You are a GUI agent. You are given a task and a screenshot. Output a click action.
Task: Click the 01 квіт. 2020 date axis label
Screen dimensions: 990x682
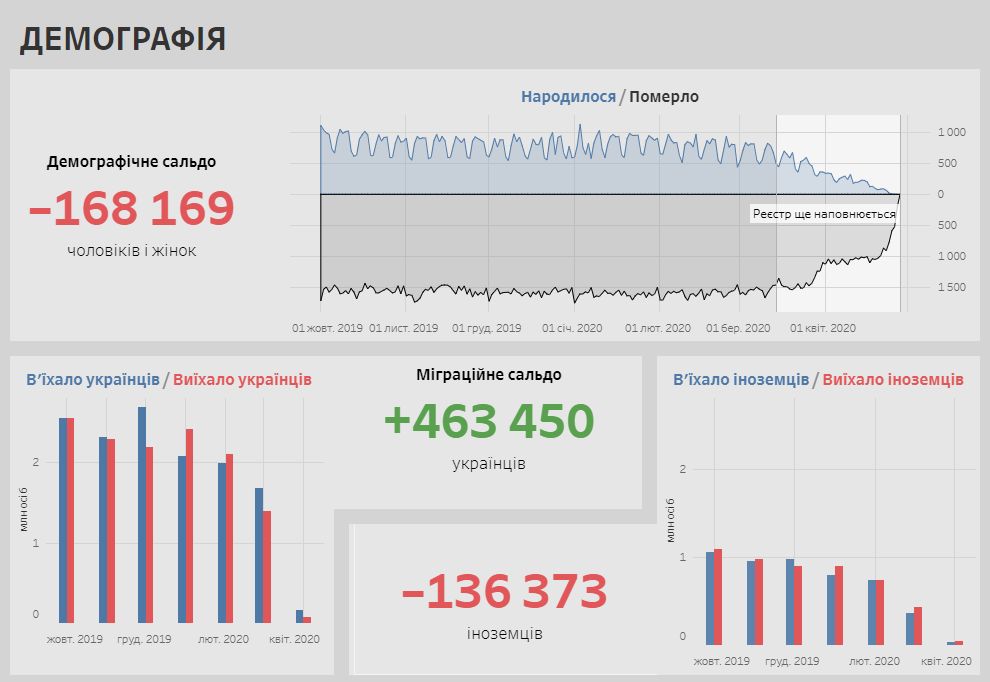click(x=823, y=328)
